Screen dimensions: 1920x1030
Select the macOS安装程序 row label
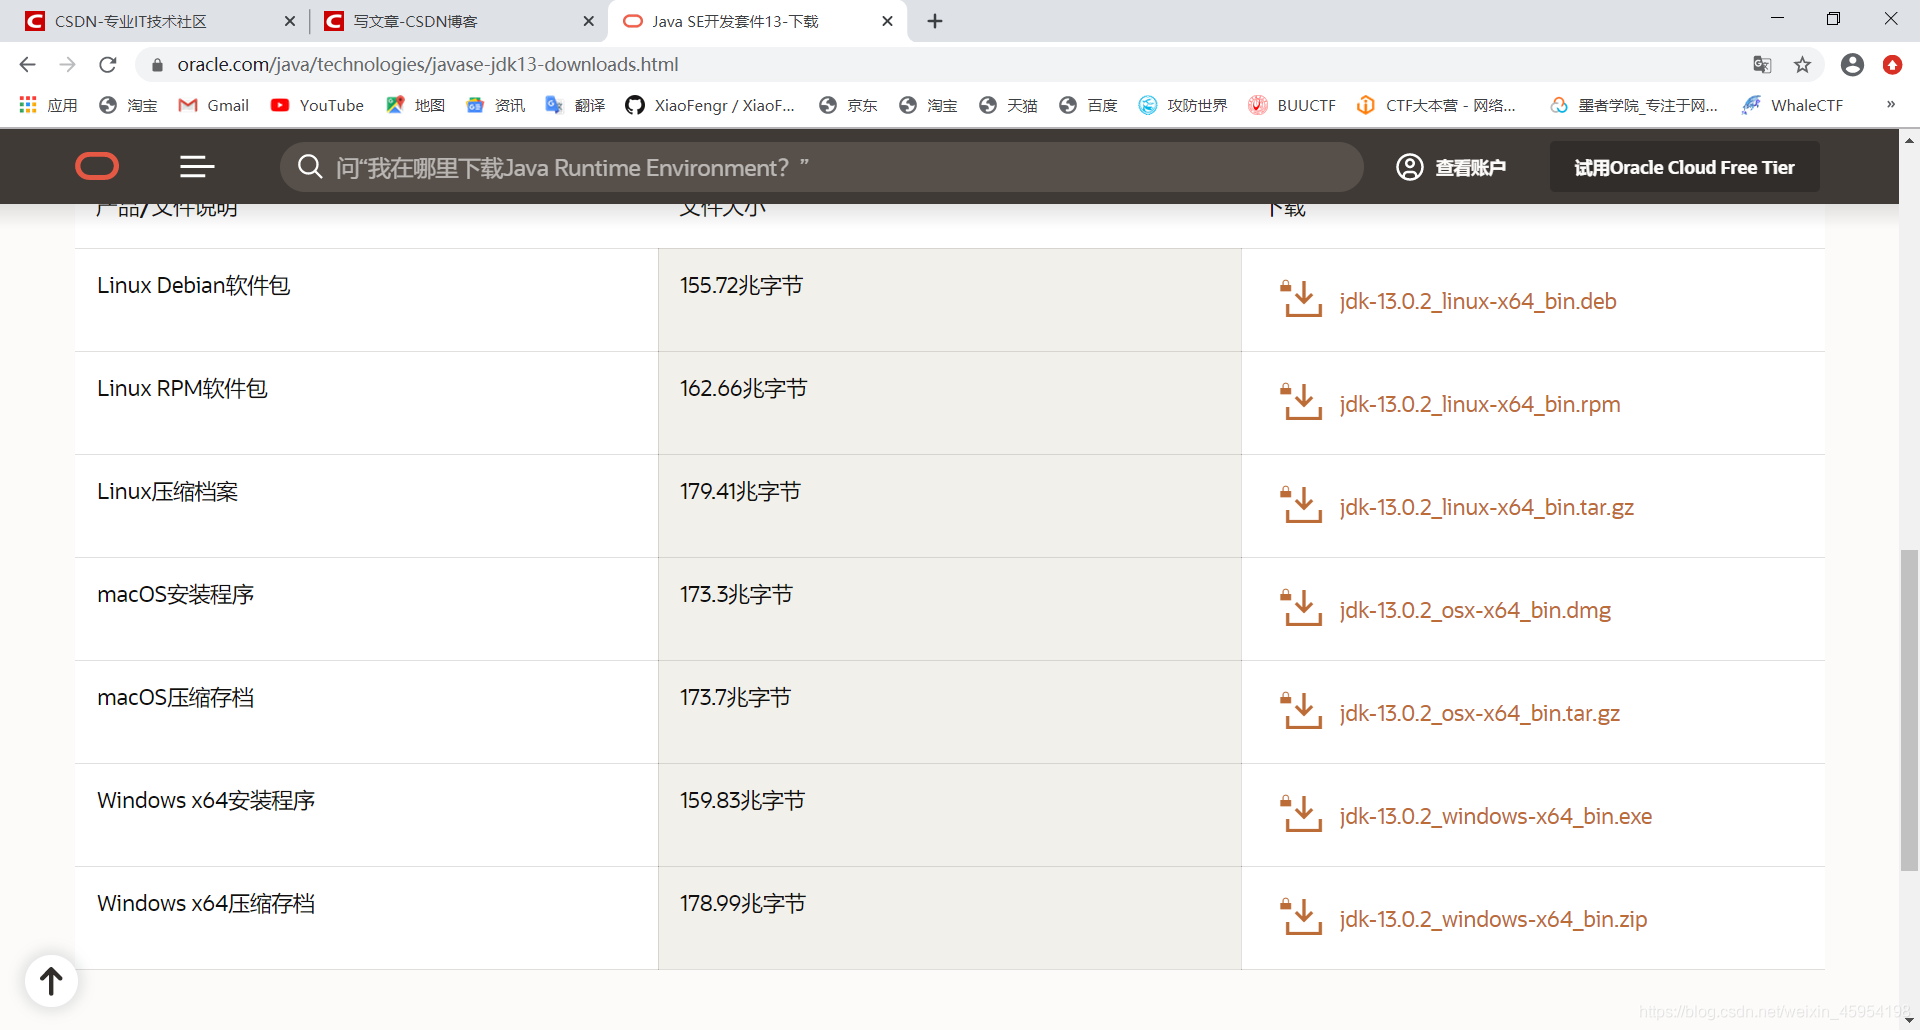click(x=176, y=595)
